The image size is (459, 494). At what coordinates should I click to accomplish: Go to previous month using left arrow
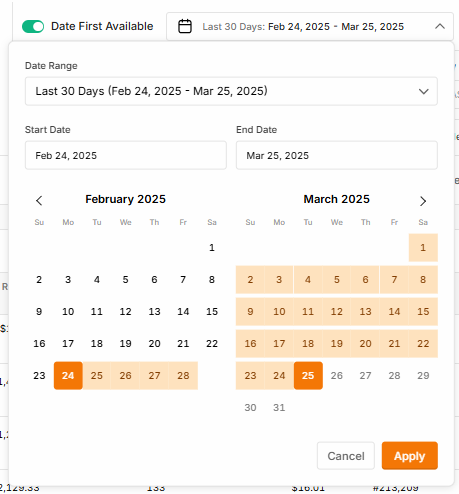click(x=39, y=201)
